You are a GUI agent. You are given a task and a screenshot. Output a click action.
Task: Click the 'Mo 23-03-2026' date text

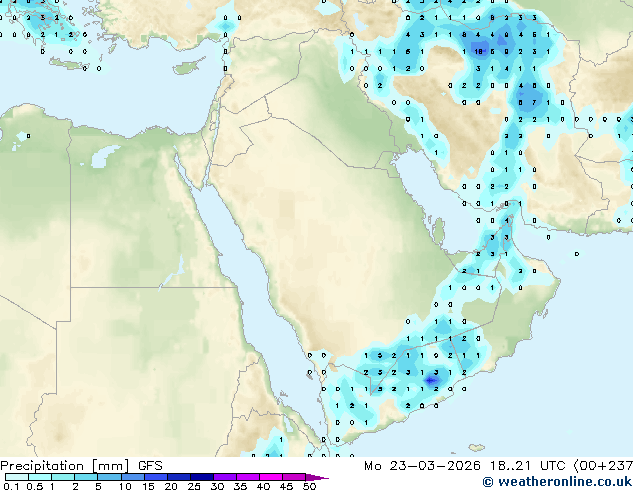tap(423, 466)
